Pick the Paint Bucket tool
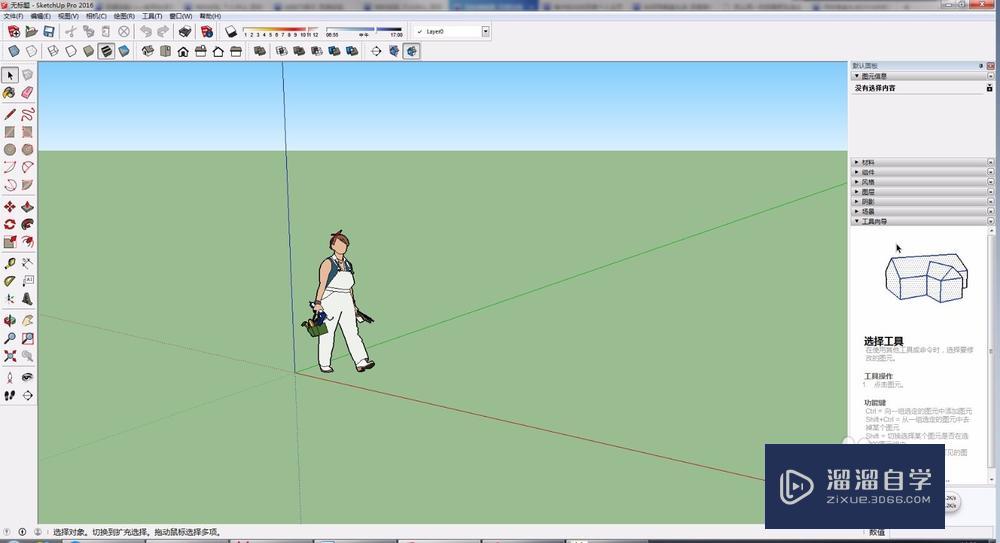 (x=10, y=93)
